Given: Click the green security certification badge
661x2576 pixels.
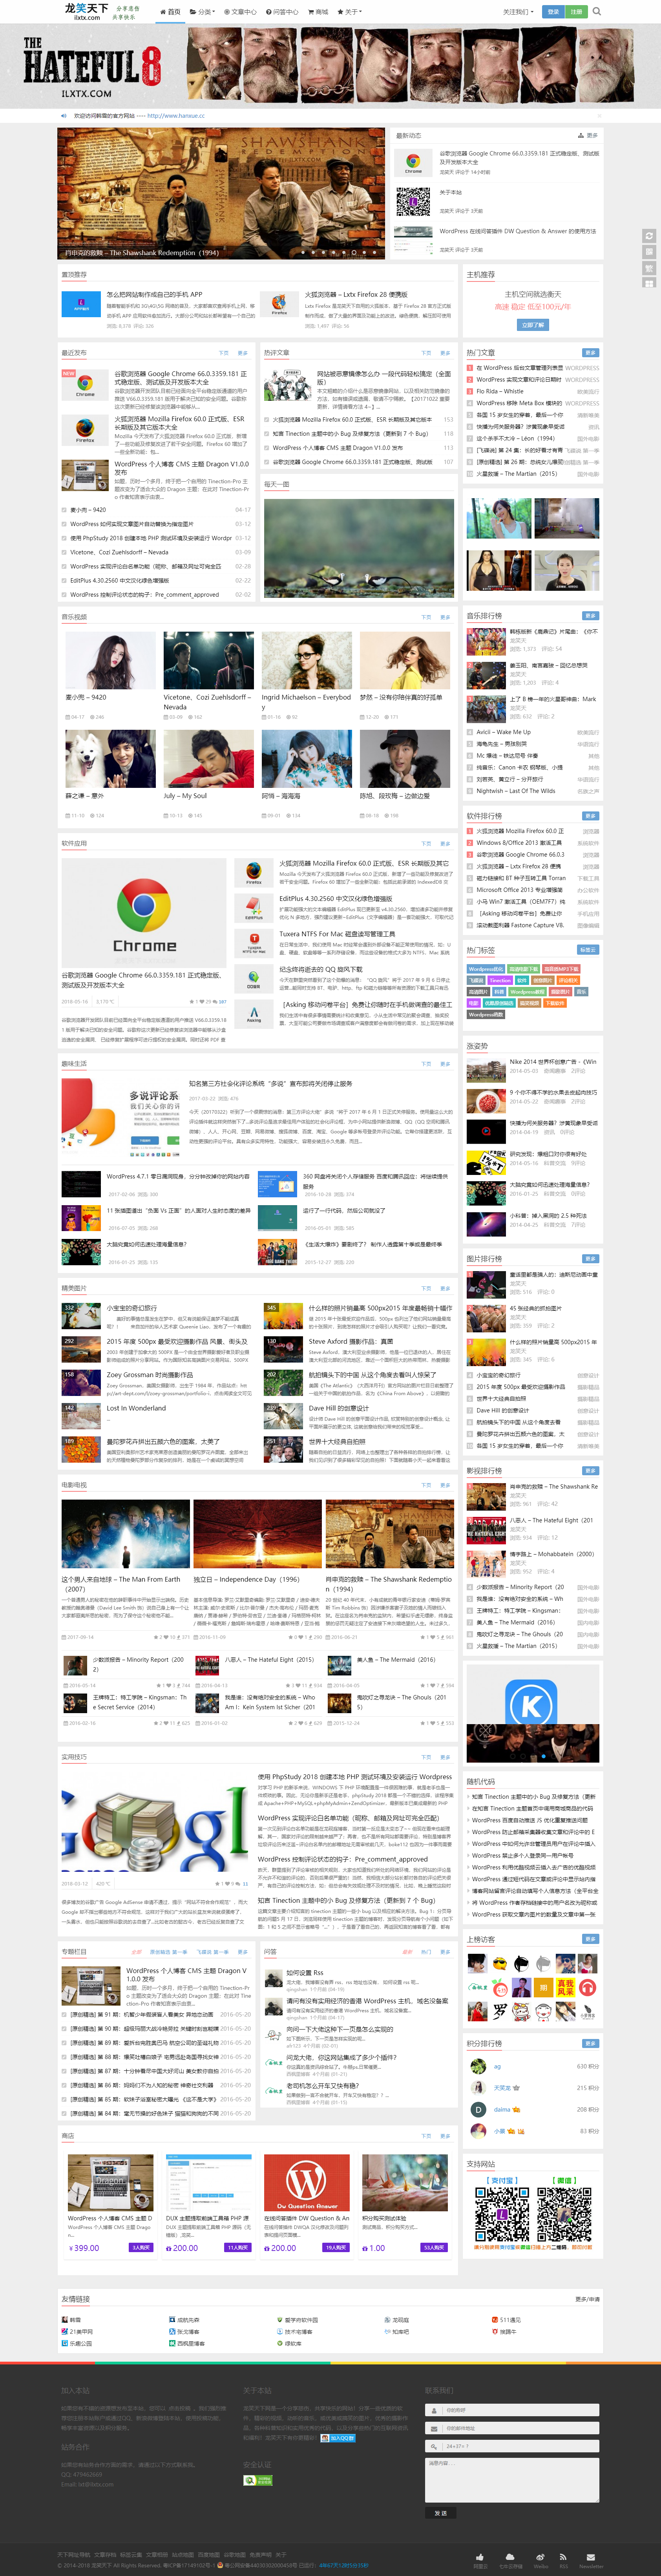Looking at the screenshot, I should pyautogui.click(x=257, y=2480).
